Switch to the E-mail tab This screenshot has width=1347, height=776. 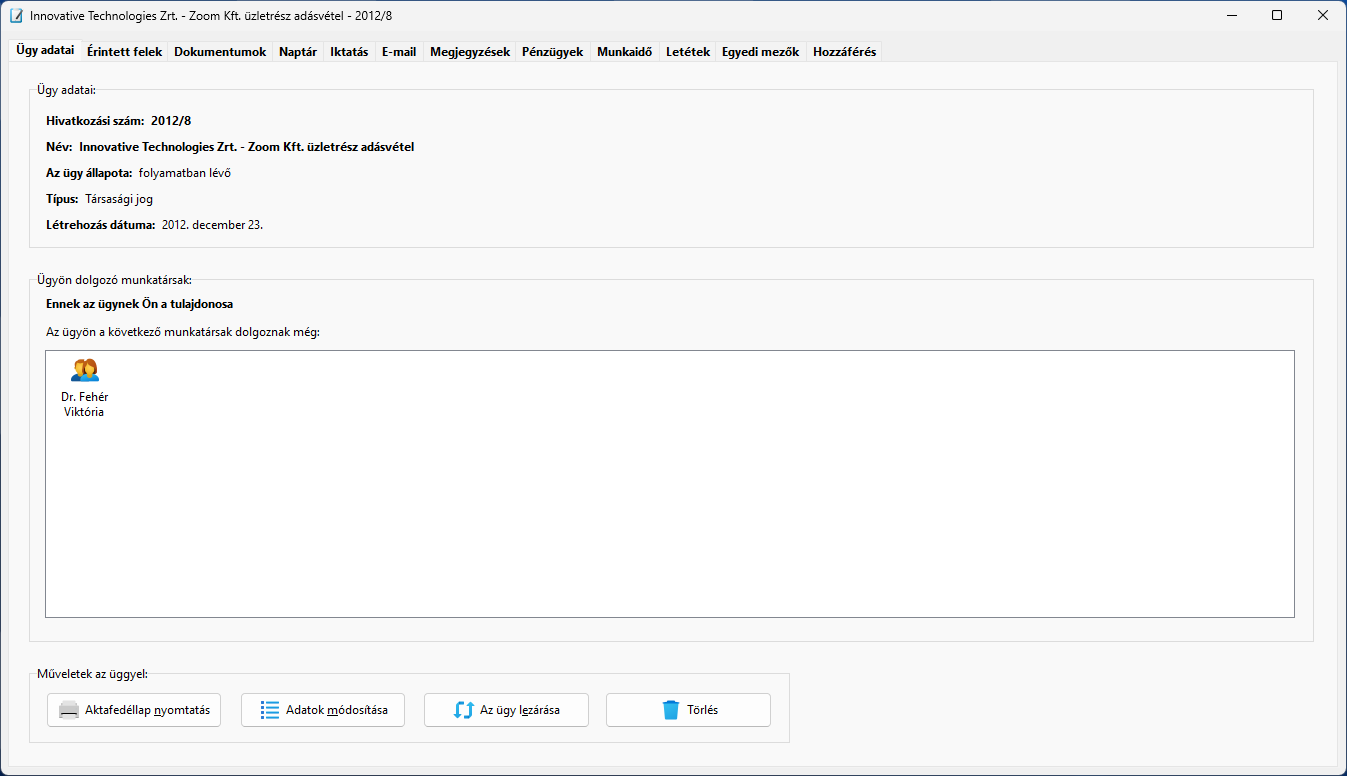(x=399, y=52)
